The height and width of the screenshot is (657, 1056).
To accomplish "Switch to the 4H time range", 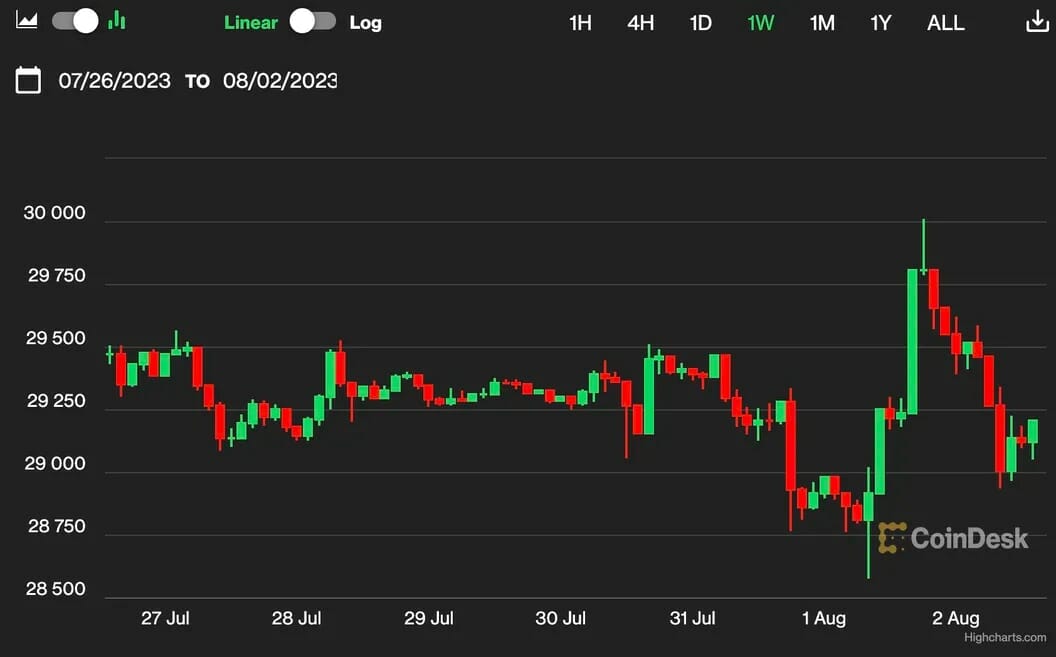I will point(640,22).
